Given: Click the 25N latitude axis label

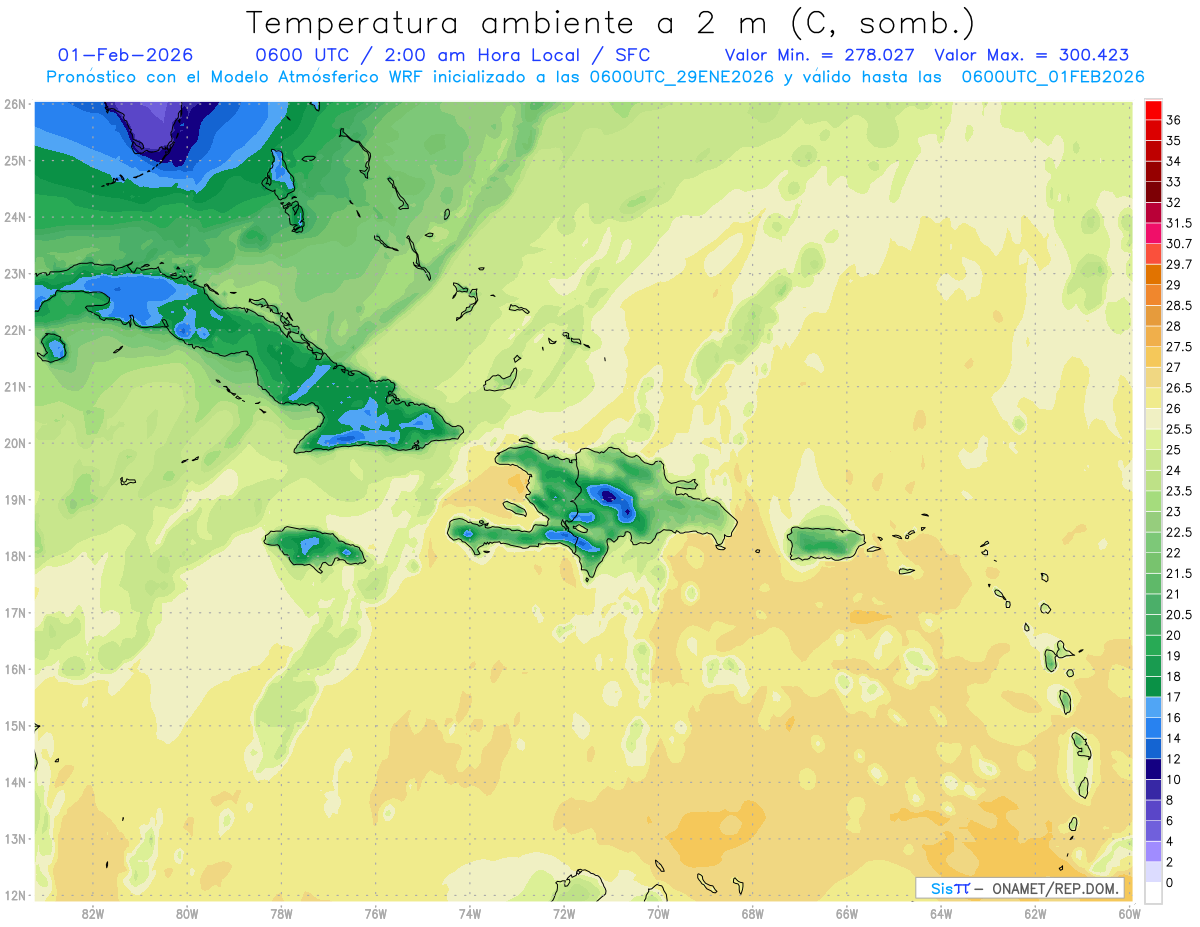Looking at the screenshot, I should click(15, 161).
